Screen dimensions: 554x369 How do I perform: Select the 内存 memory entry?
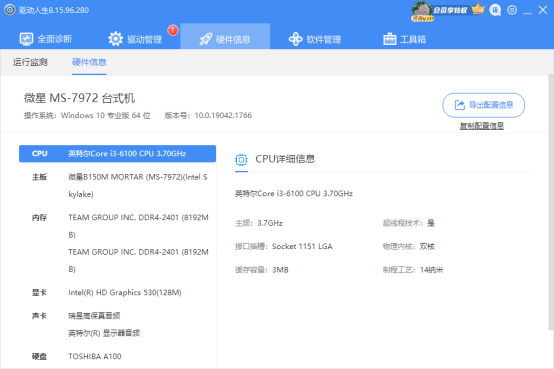[117, 243]
